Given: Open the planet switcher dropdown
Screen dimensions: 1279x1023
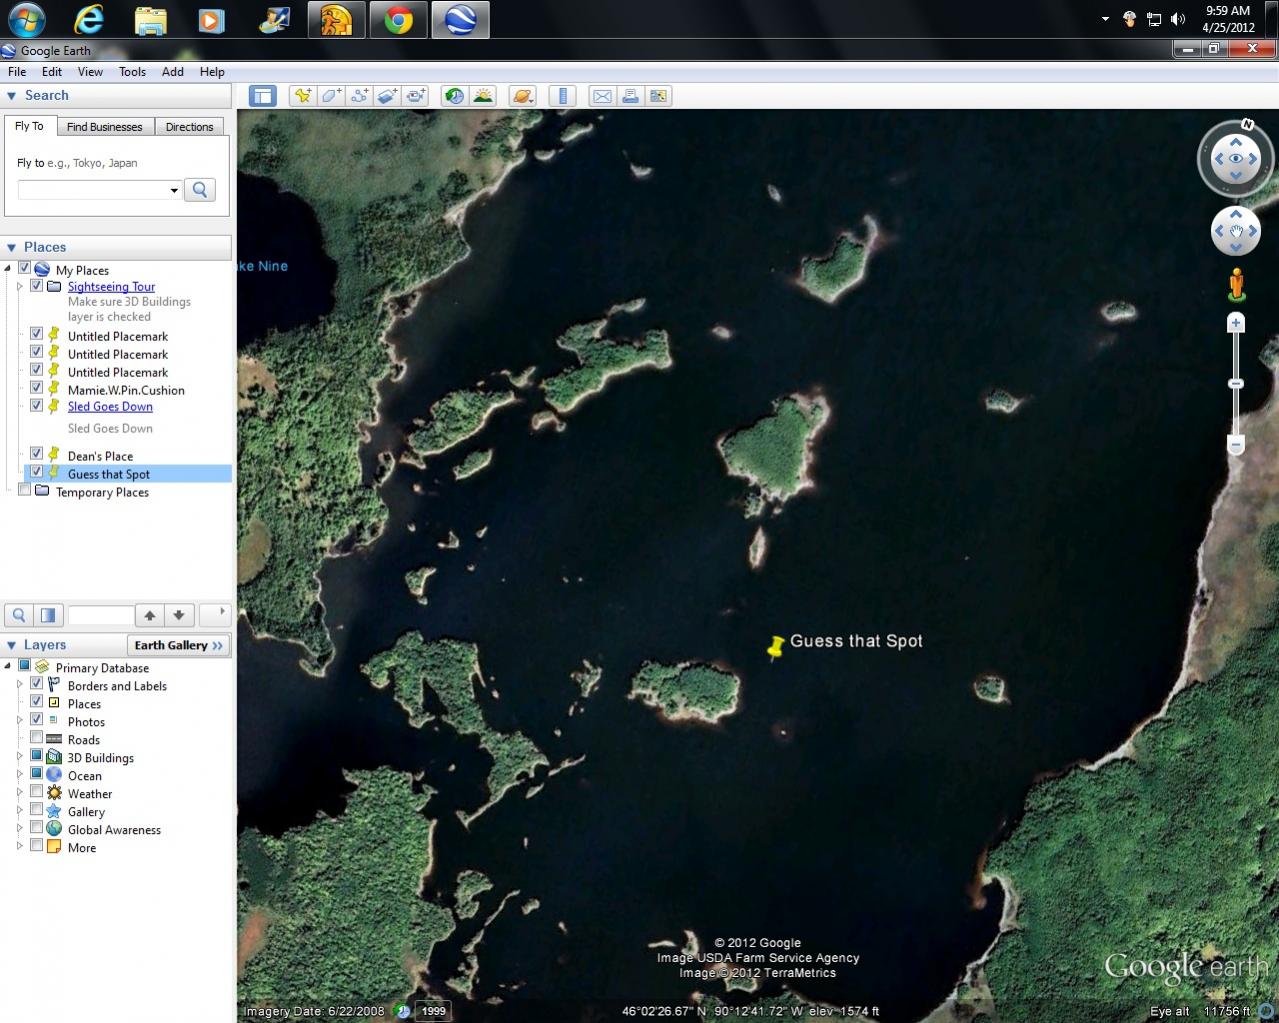Looking at the screenshot, I should point(522,96).
